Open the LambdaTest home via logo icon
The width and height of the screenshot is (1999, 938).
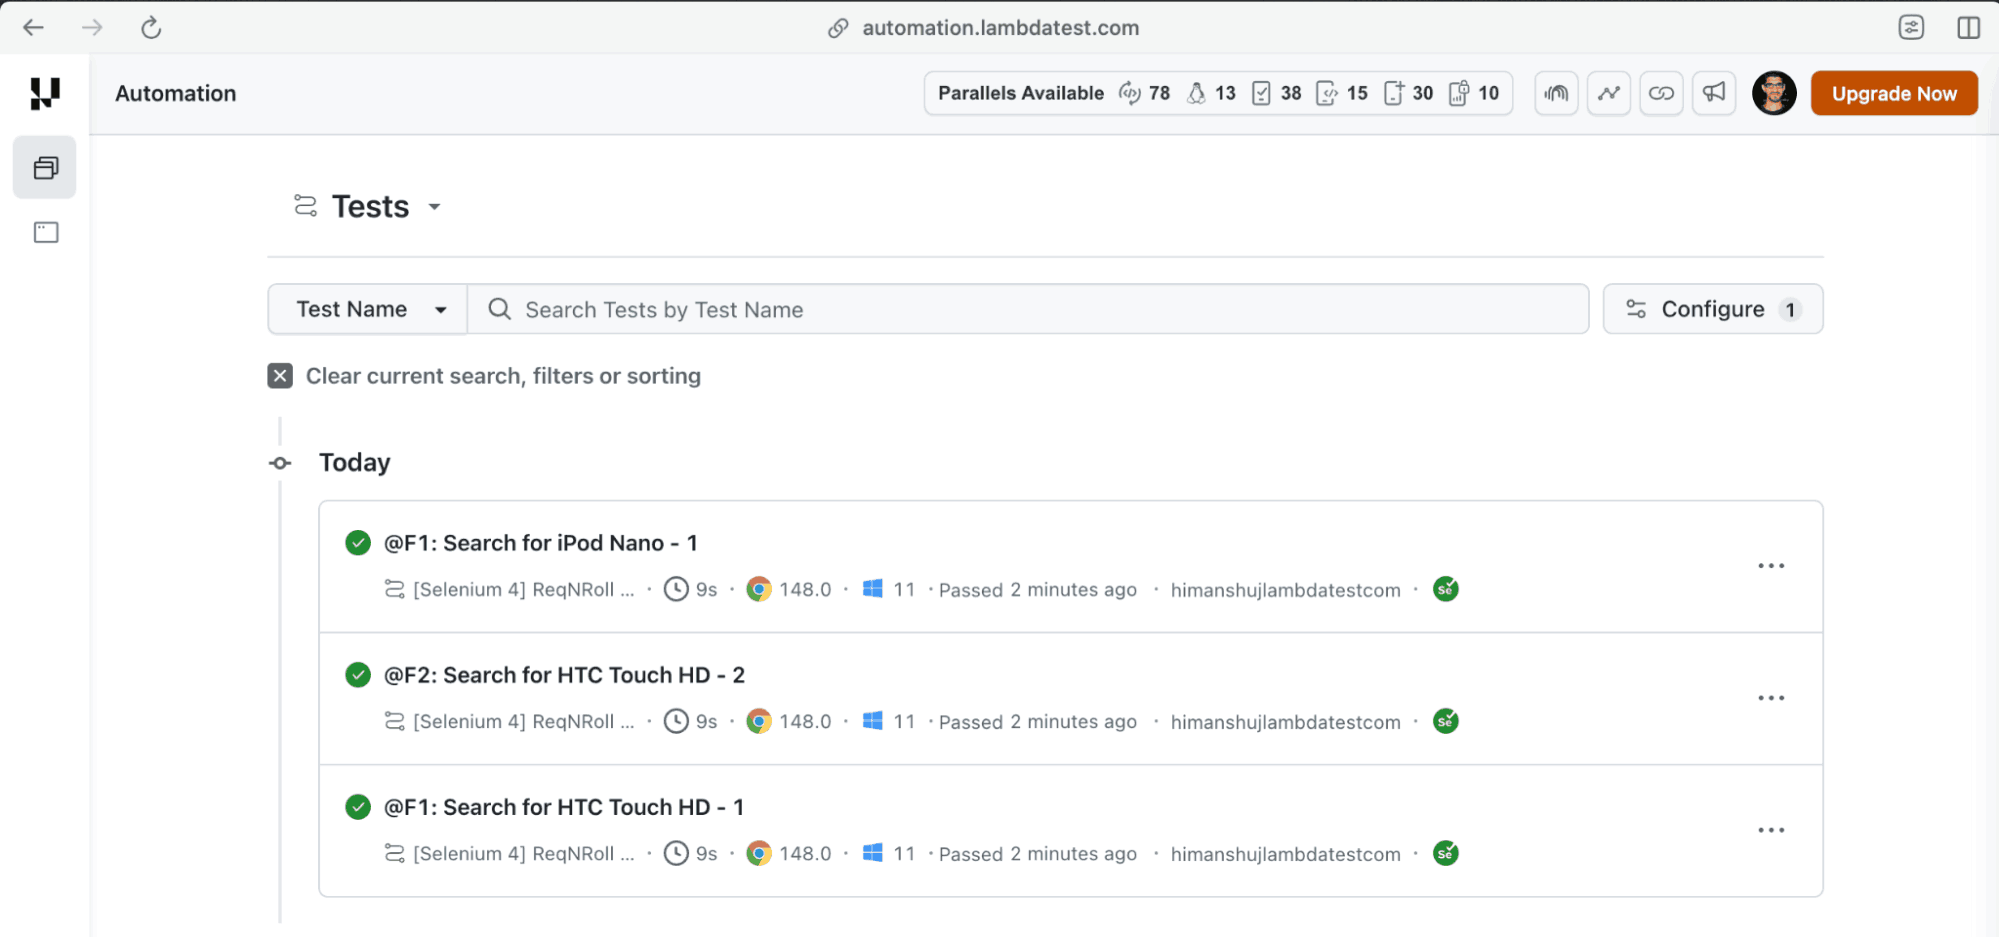[x=44, y=93]
